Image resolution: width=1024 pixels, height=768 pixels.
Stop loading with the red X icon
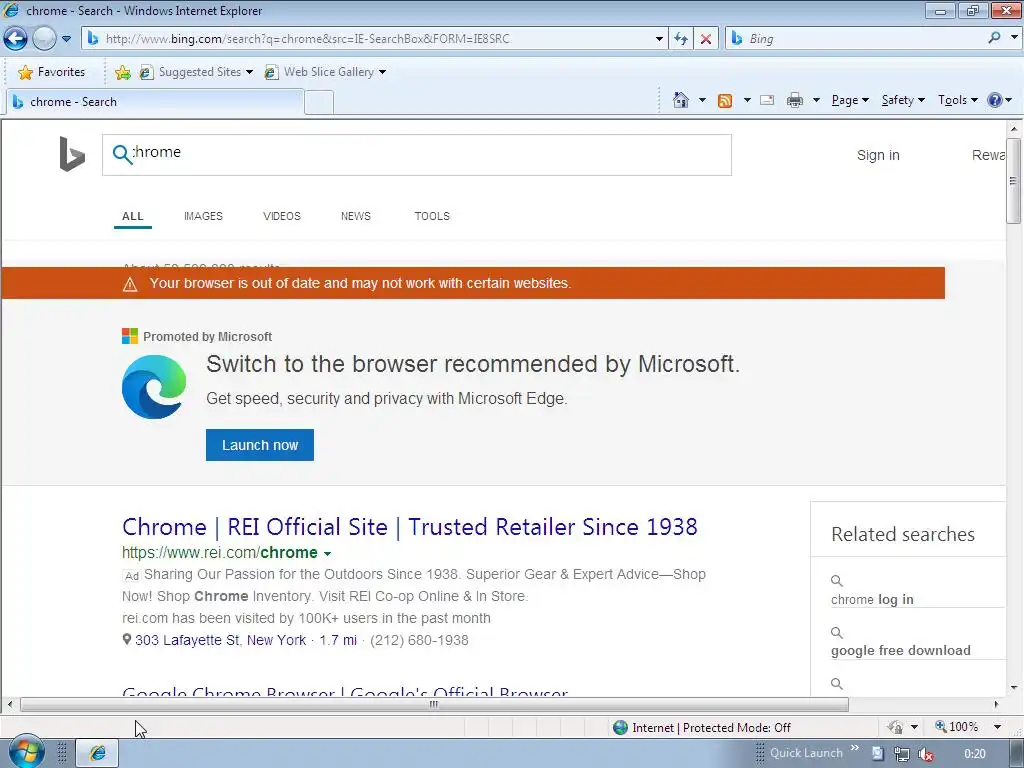click(x=706, y=39)
